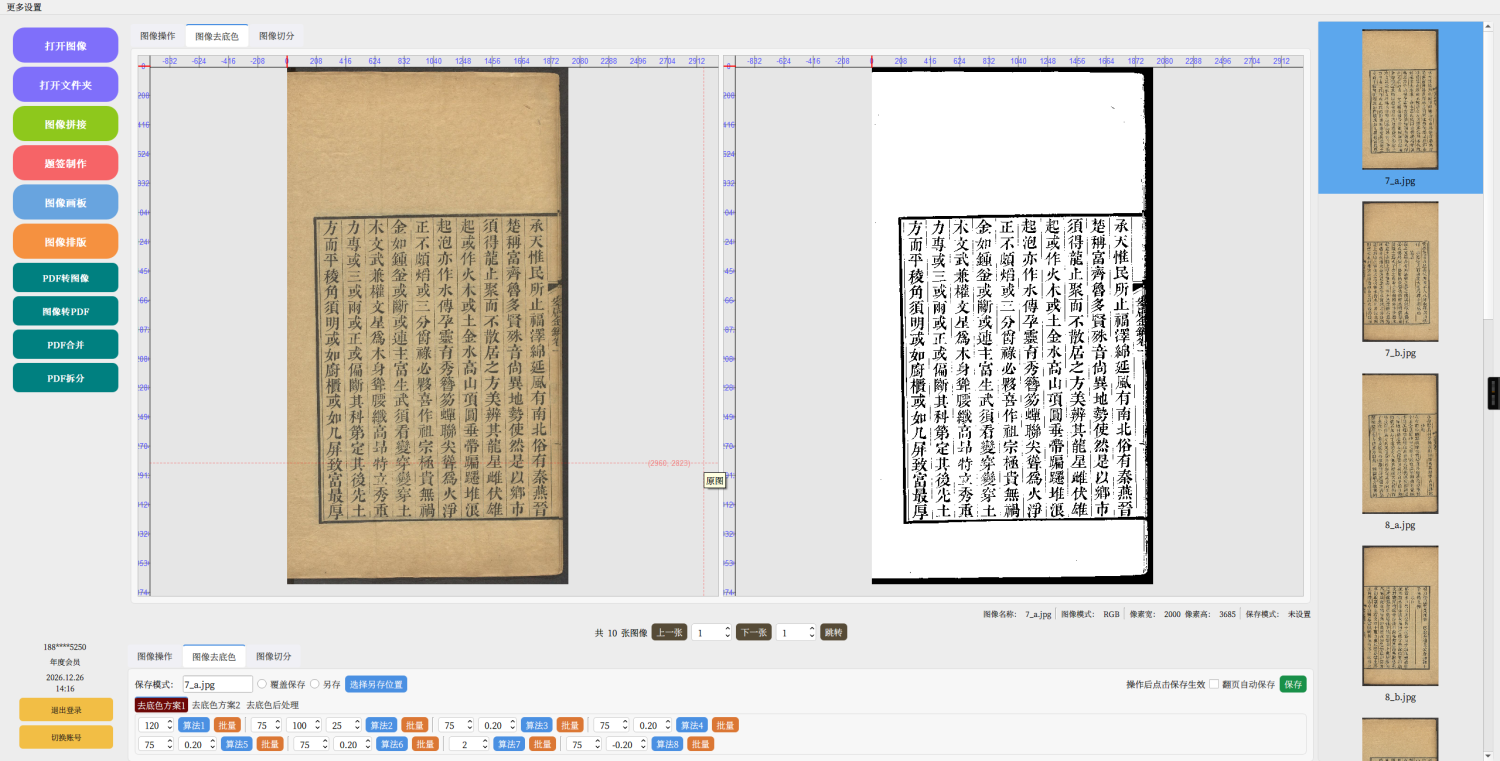Open a folder with 打开文件夹

coord(65,85)
